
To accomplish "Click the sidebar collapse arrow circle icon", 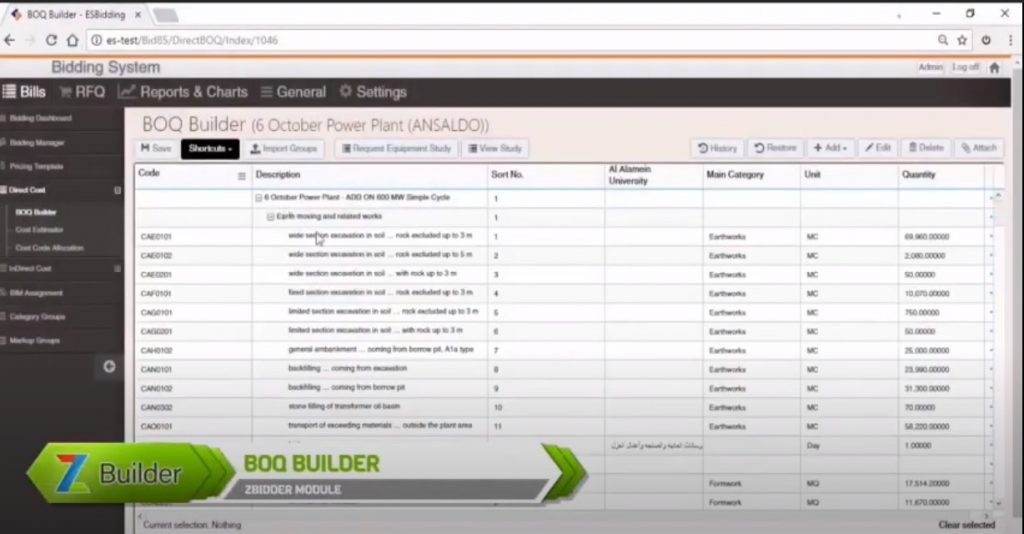I will pyautogui.click(x=109, y=366).
